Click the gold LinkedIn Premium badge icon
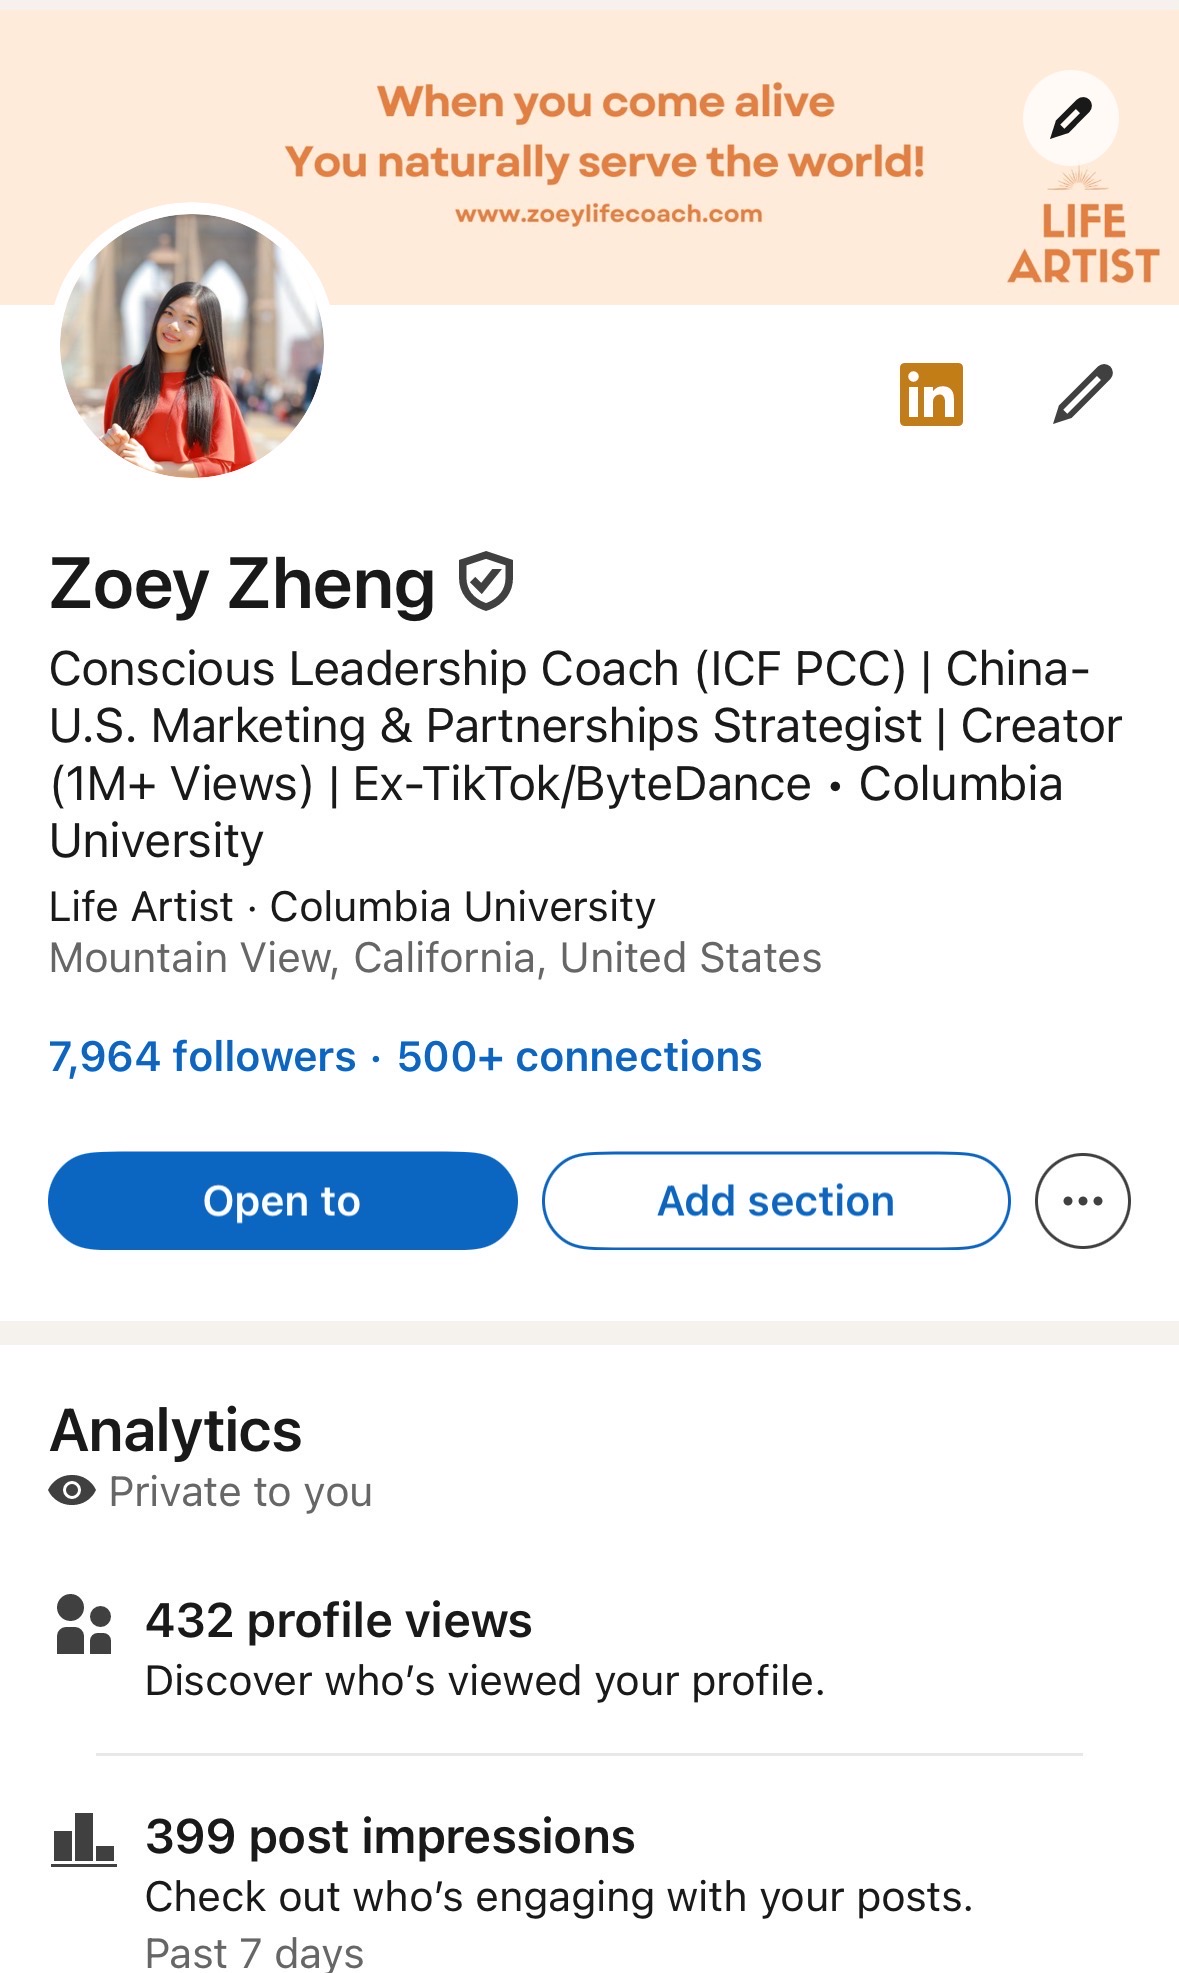This screenshot has width=1179, height=1973. coord(931,394)
